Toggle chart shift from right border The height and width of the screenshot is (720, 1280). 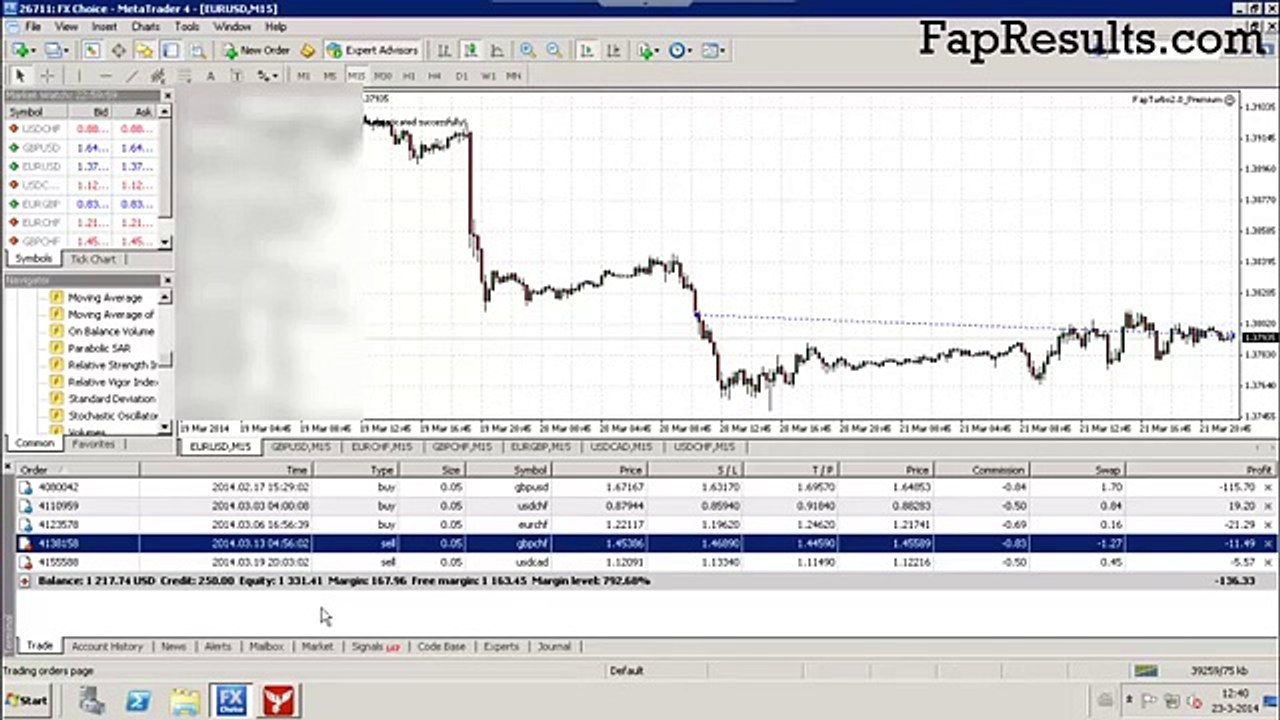coord(614,50)
